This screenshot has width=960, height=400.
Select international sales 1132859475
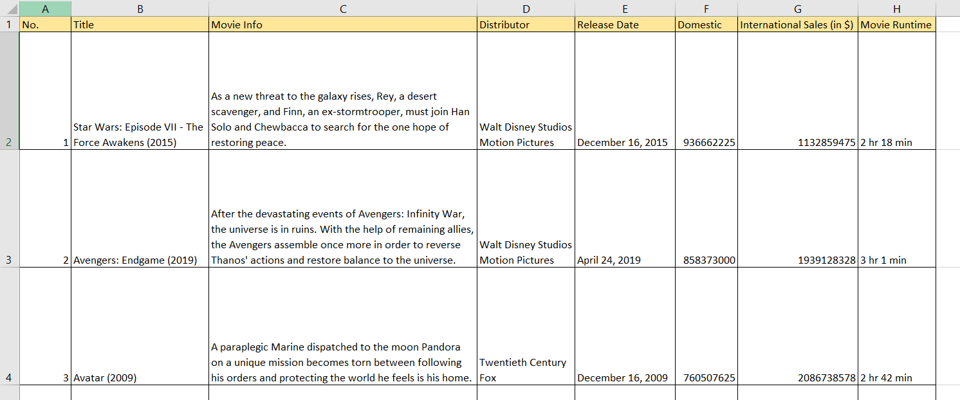tap(798, 90)
